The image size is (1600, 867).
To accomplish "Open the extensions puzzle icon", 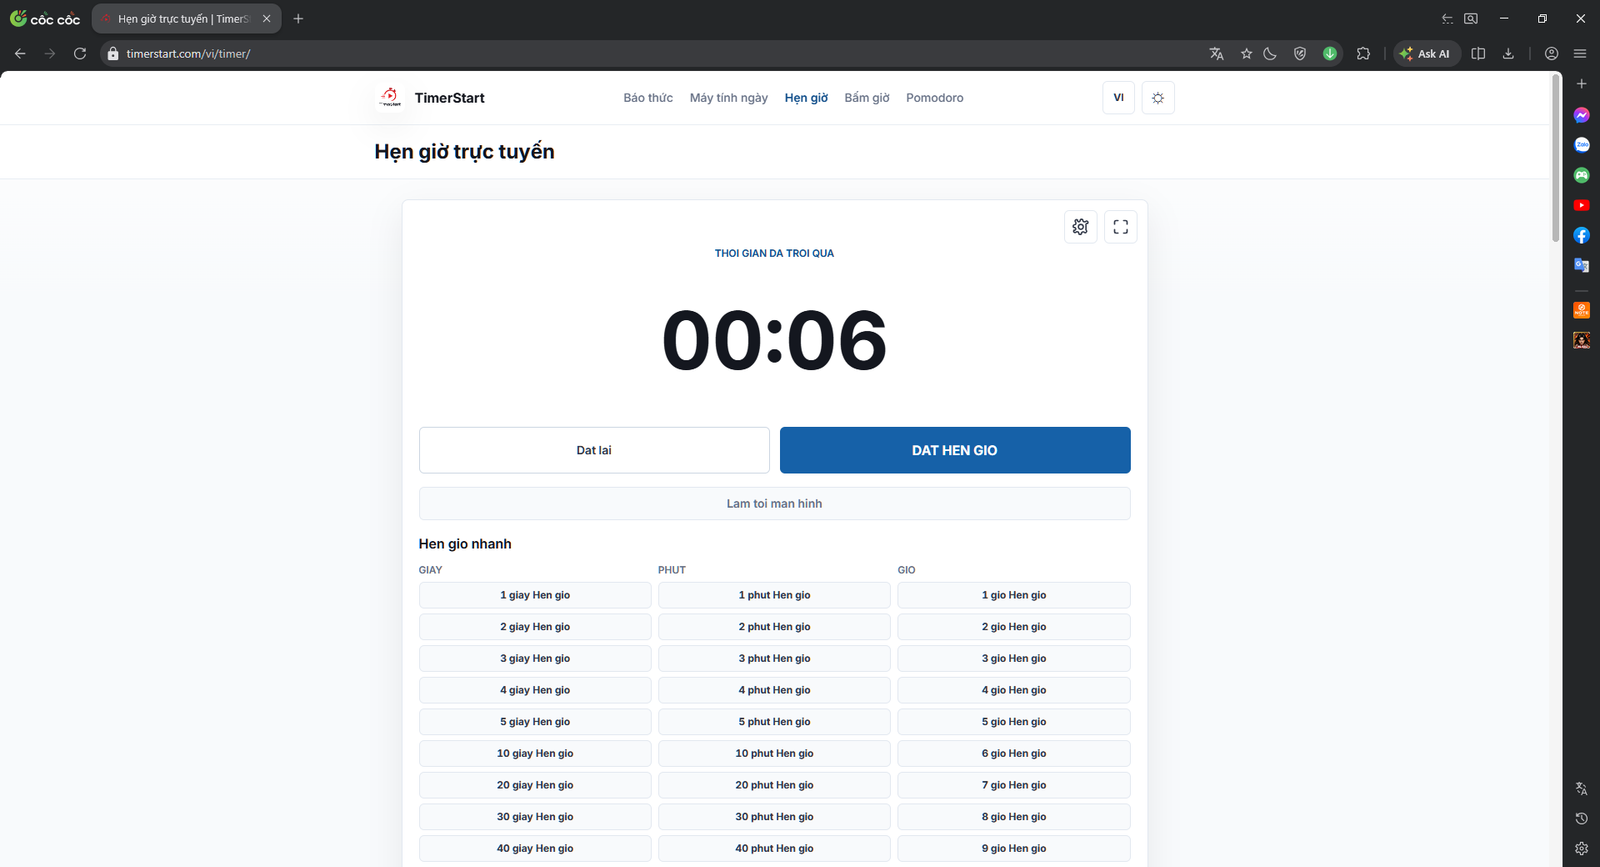I will 1363,54.
